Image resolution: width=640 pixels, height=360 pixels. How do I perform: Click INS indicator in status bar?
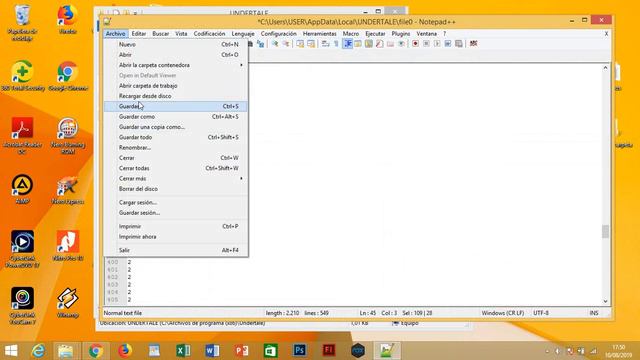click(x=594, y=313)
